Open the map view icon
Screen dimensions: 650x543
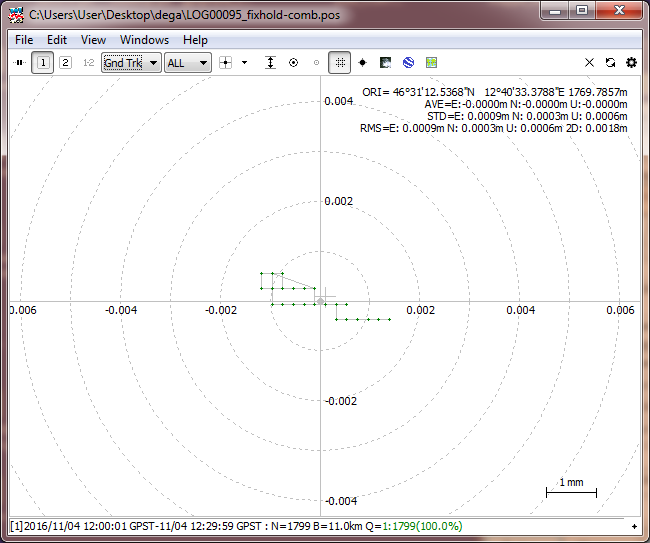[432, 63]
